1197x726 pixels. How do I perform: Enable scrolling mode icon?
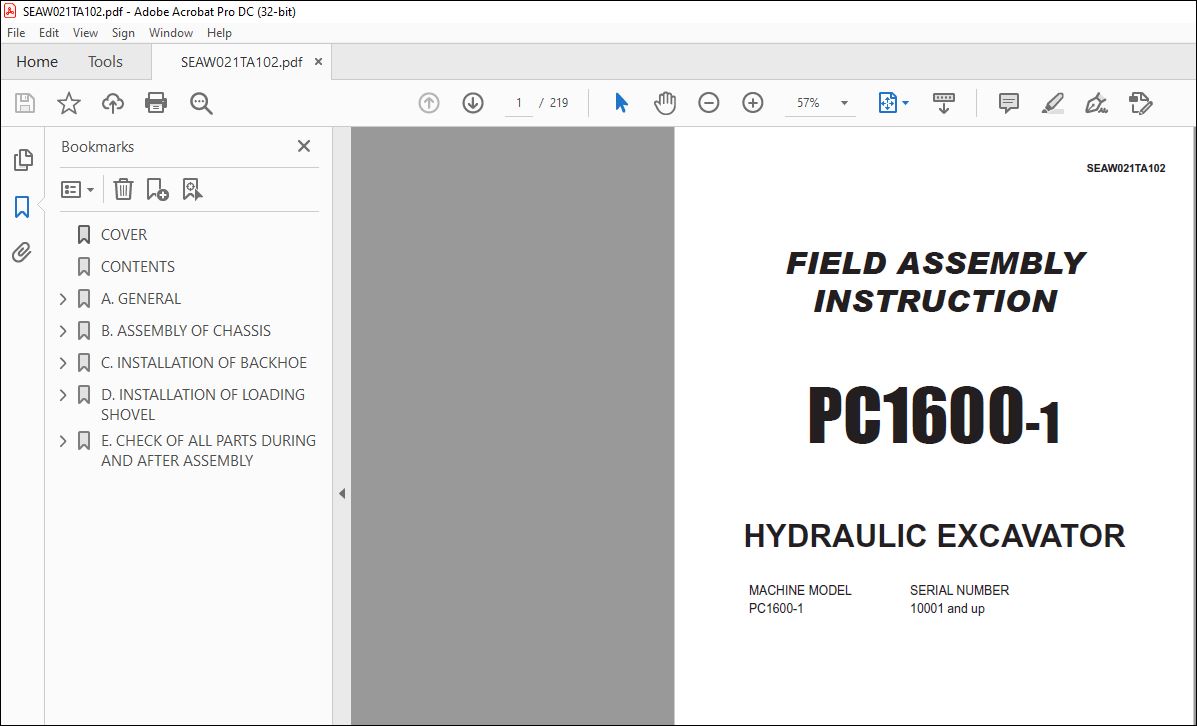[944, 103]
